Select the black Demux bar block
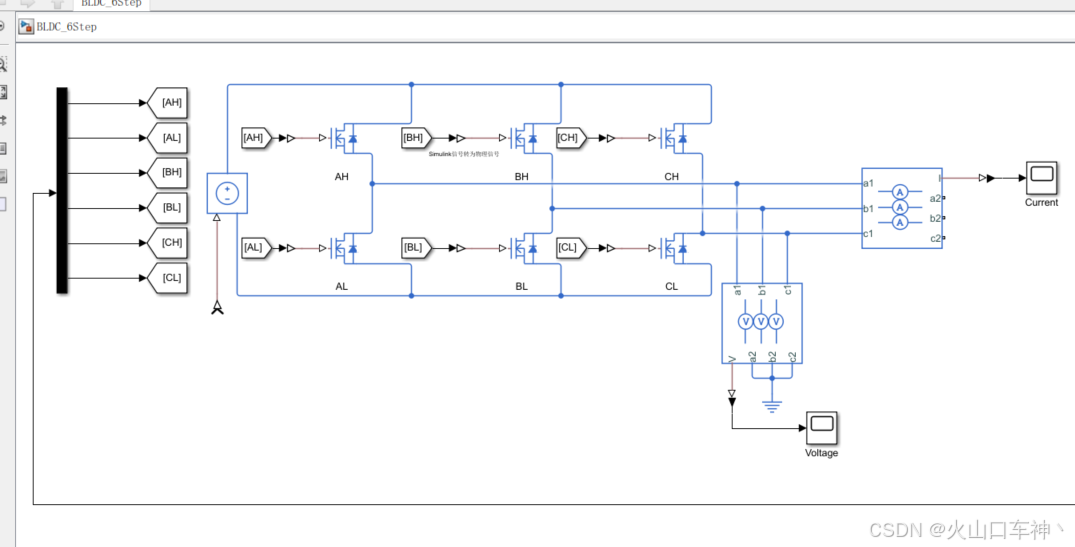The width and height of the screenshot is (1075, 547). click(x=62, y=190)
